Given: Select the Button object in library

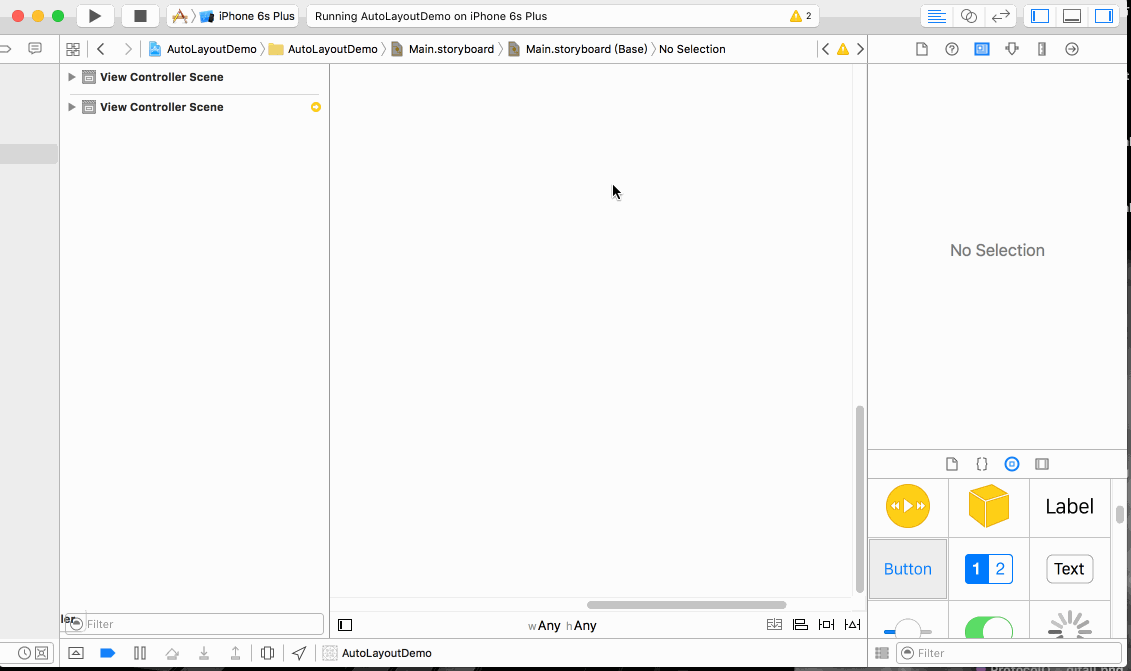Looking at the screenshot, I should (x=907, y=569).
